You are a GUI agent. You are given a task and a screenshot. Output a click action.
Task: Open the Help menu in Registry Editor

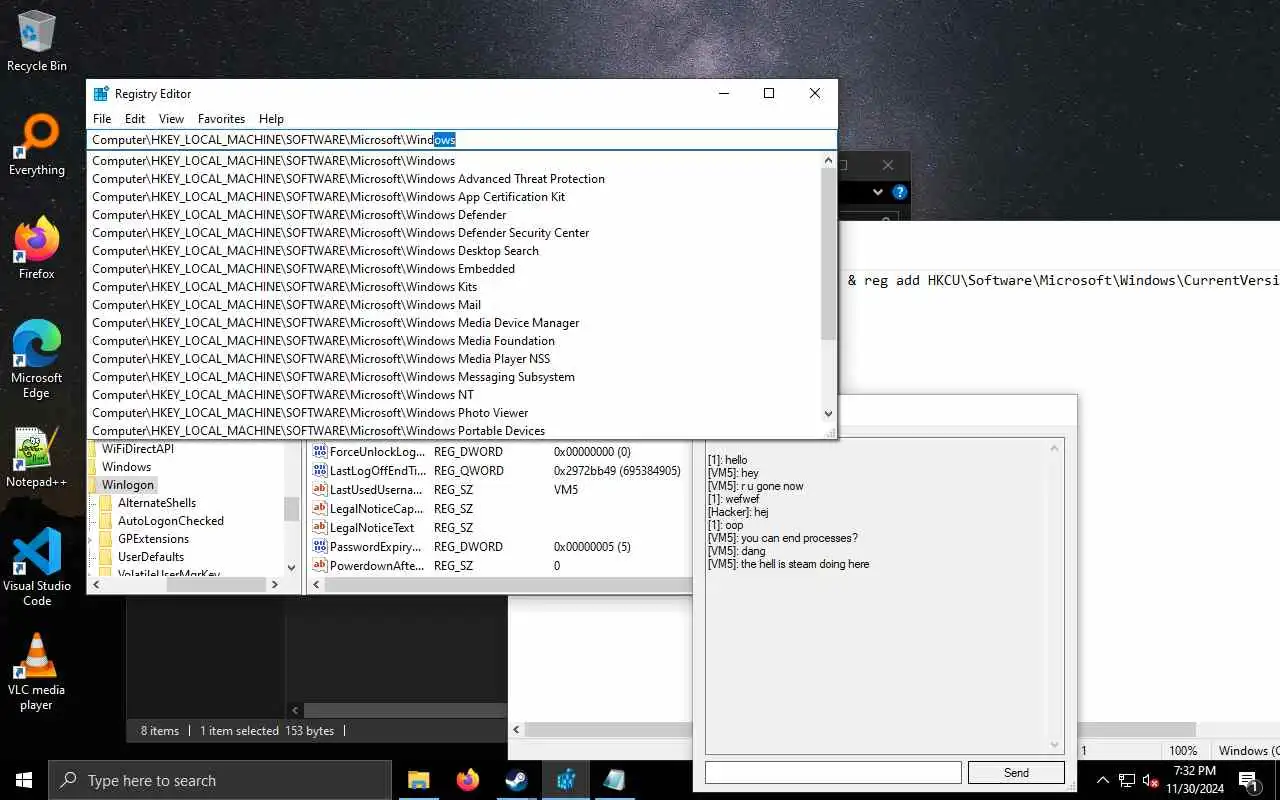271,118
